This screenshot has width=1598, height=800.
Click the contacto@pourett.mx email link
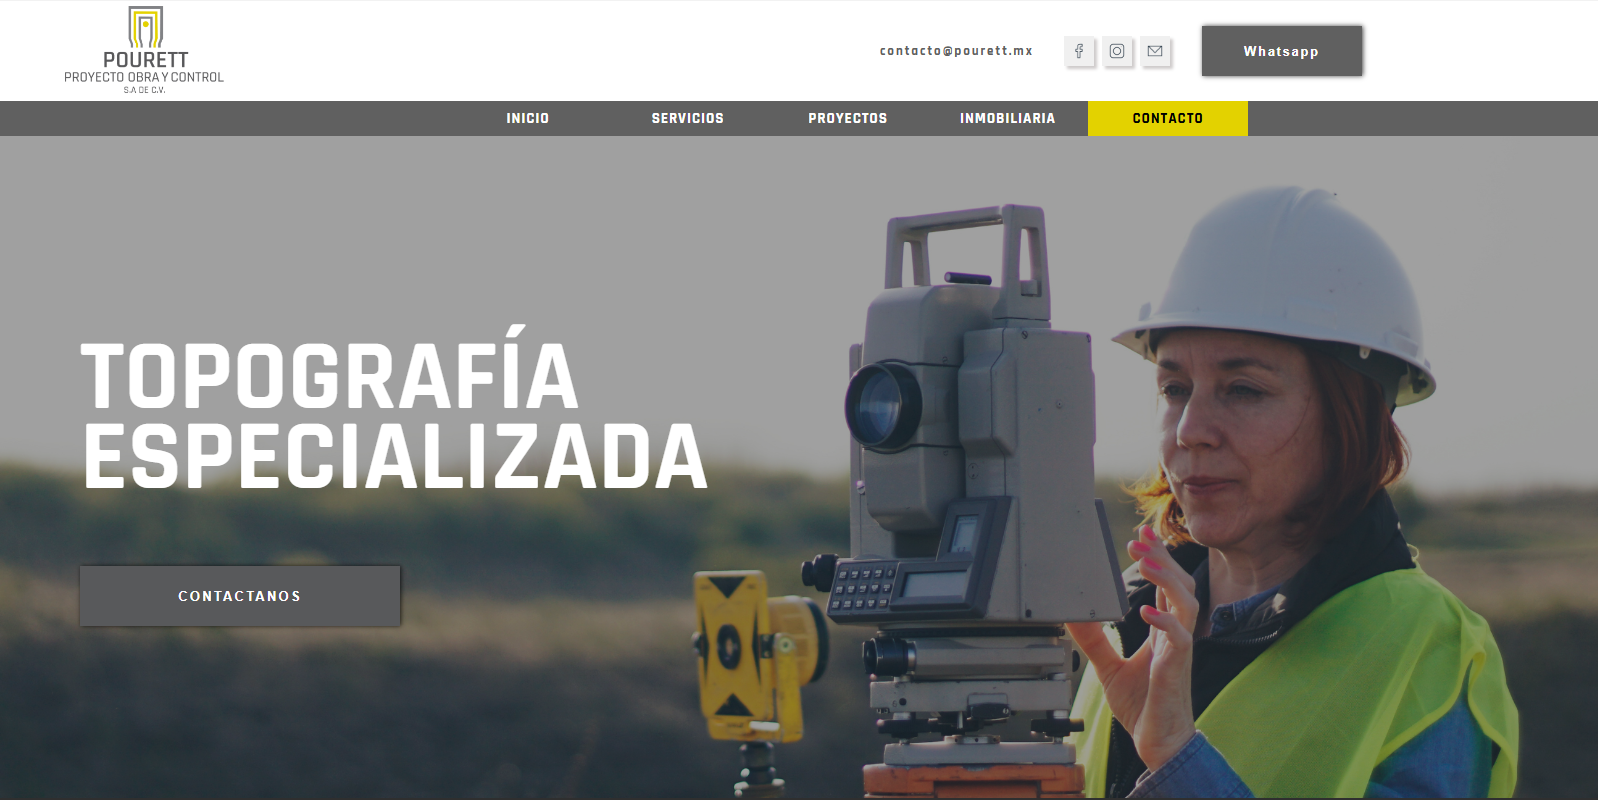[x=955, y=51]
